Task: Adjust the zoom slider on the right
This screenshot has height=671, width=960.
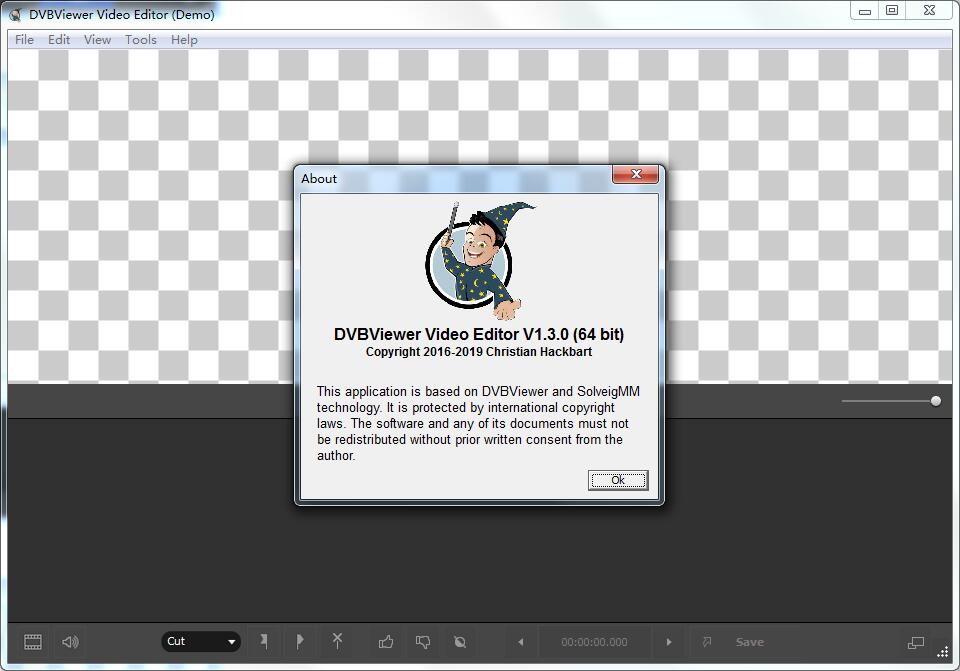Action: point(935,400)
